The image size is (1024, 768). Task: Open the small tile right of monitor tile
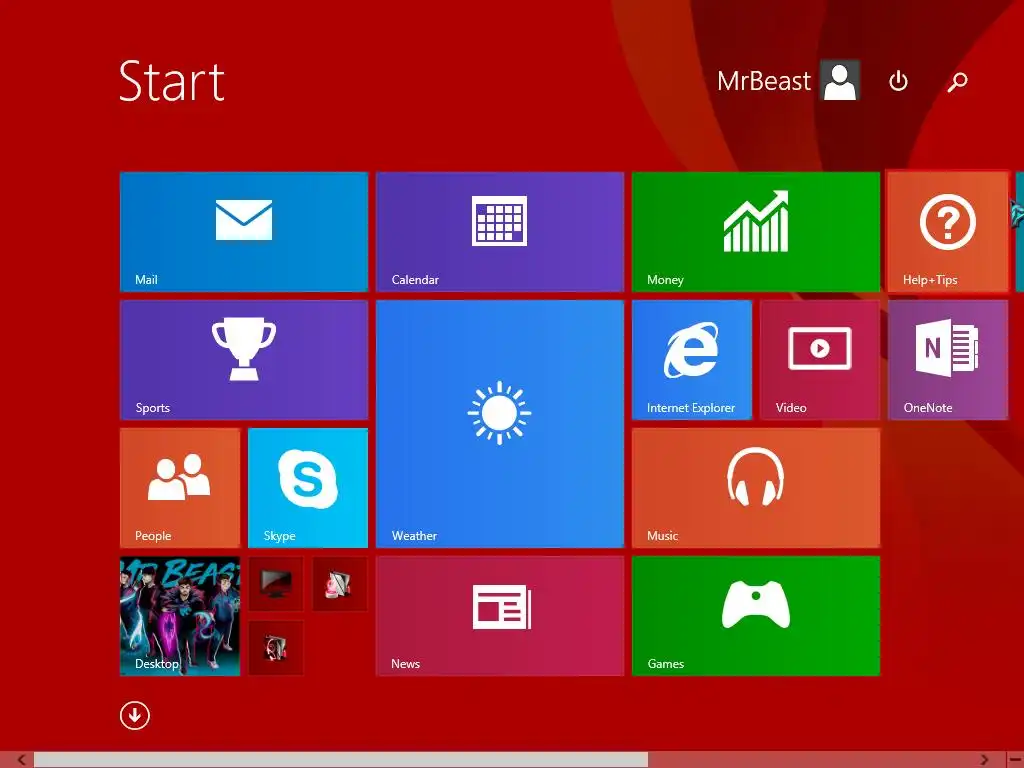(340, 584)
